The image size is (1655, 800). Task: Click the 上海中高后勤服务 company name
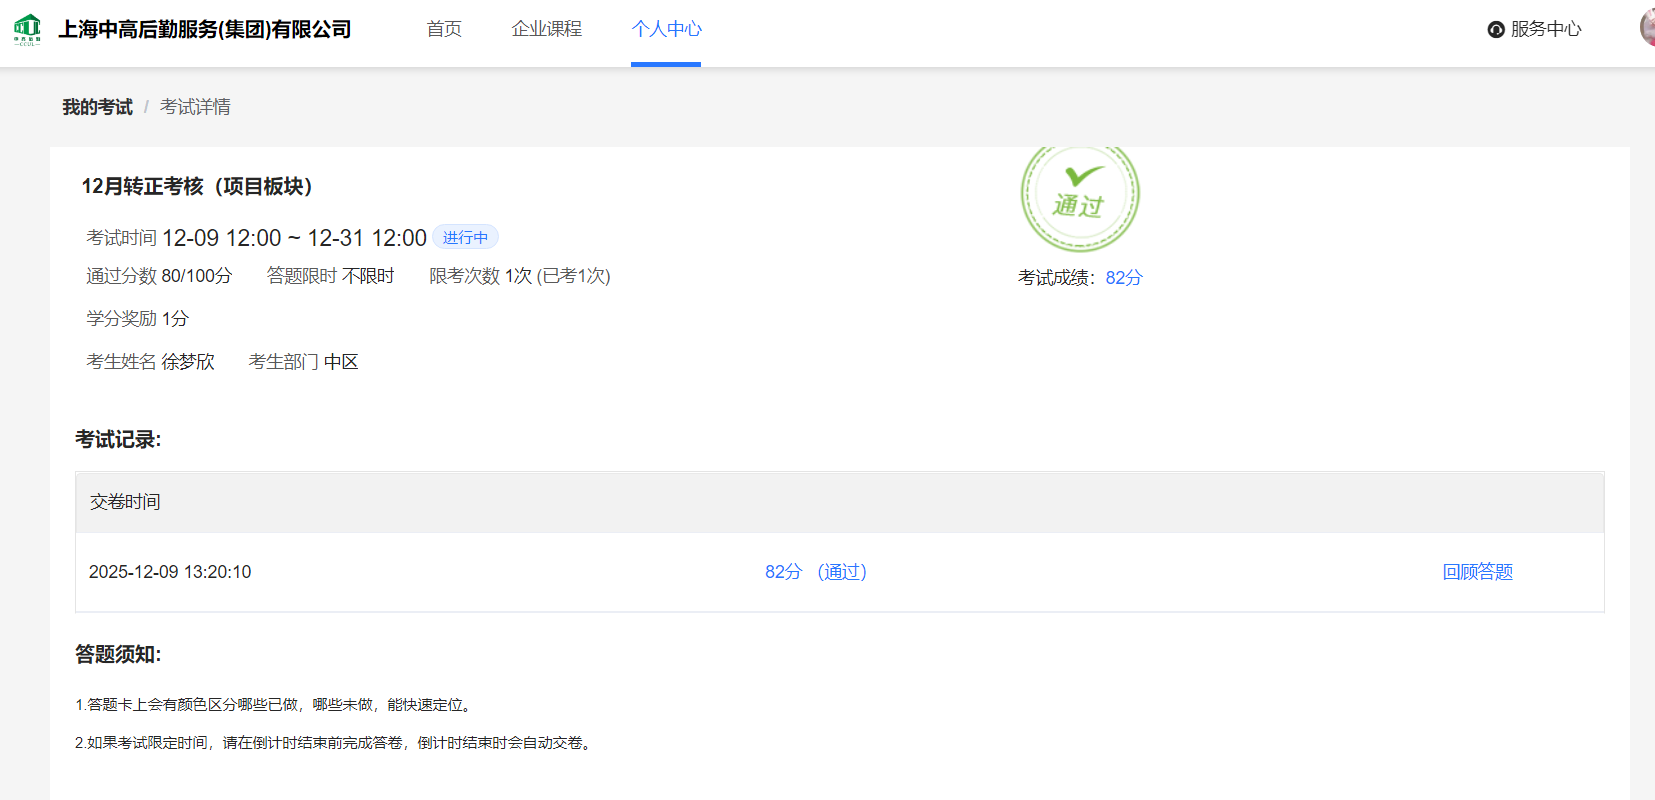click(205, 30)
